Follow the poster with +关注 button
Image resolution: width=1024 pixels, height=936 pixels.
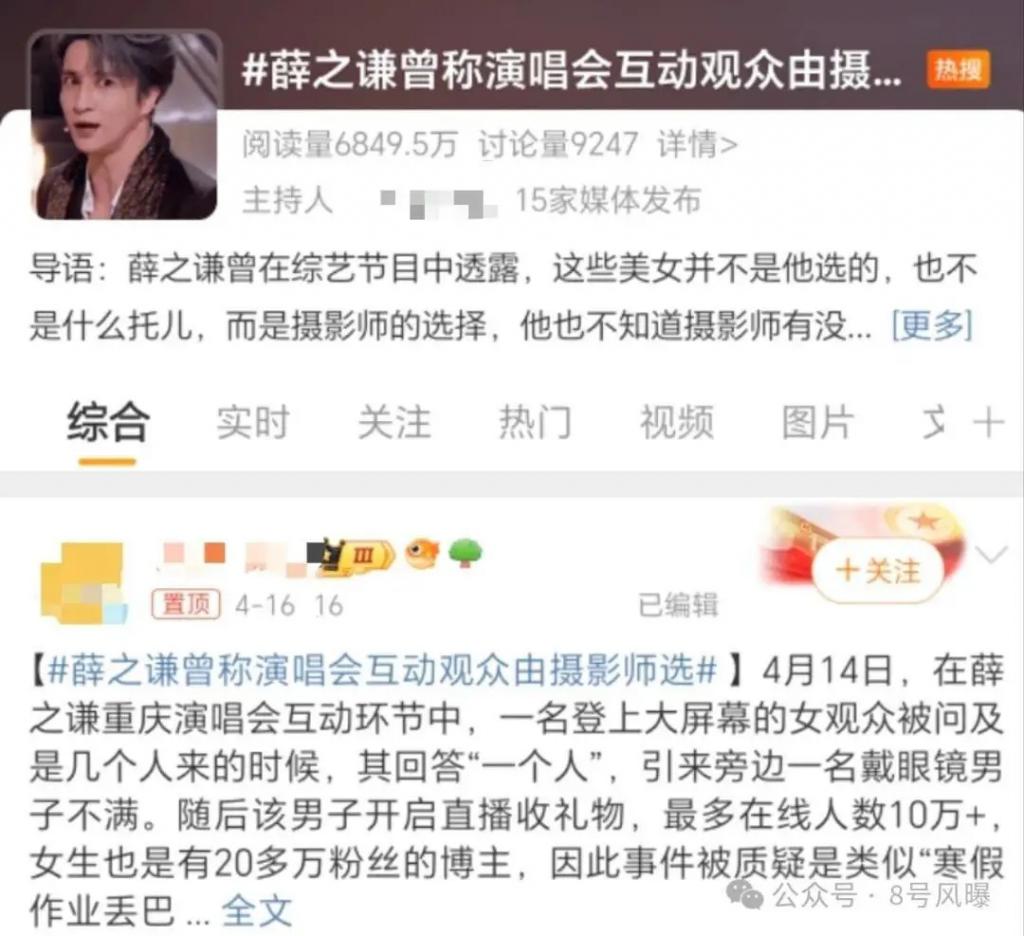pyautogui.click(x=877, y=571)
